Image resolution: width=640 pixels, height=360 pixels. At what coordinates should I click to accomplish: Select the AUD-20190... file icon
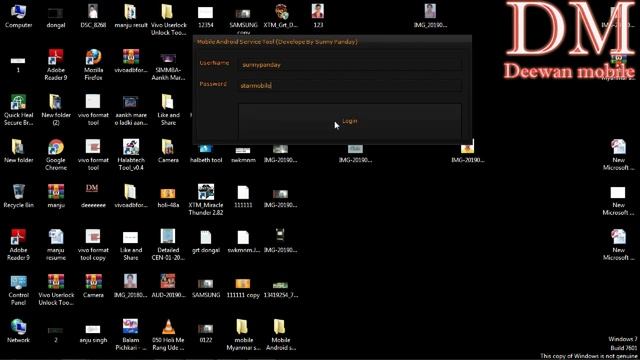coord(168,286)
